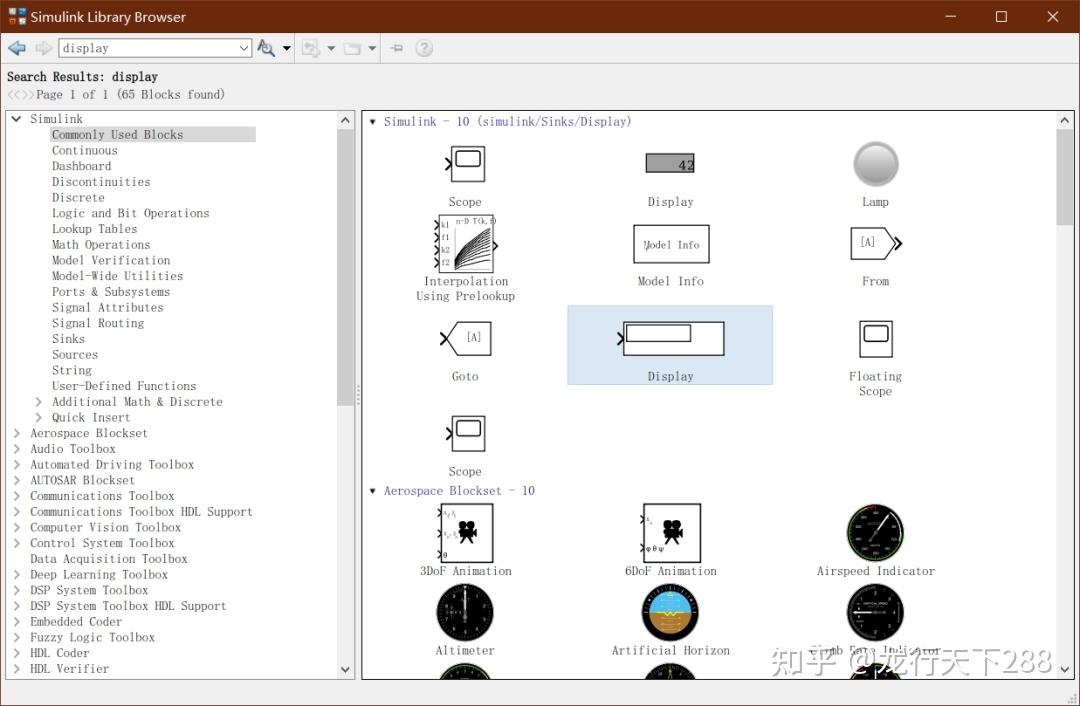Select Commonly Used Blocks library
The width and height of the screenshot is (1080, 706).
click(x=118, y=134)
